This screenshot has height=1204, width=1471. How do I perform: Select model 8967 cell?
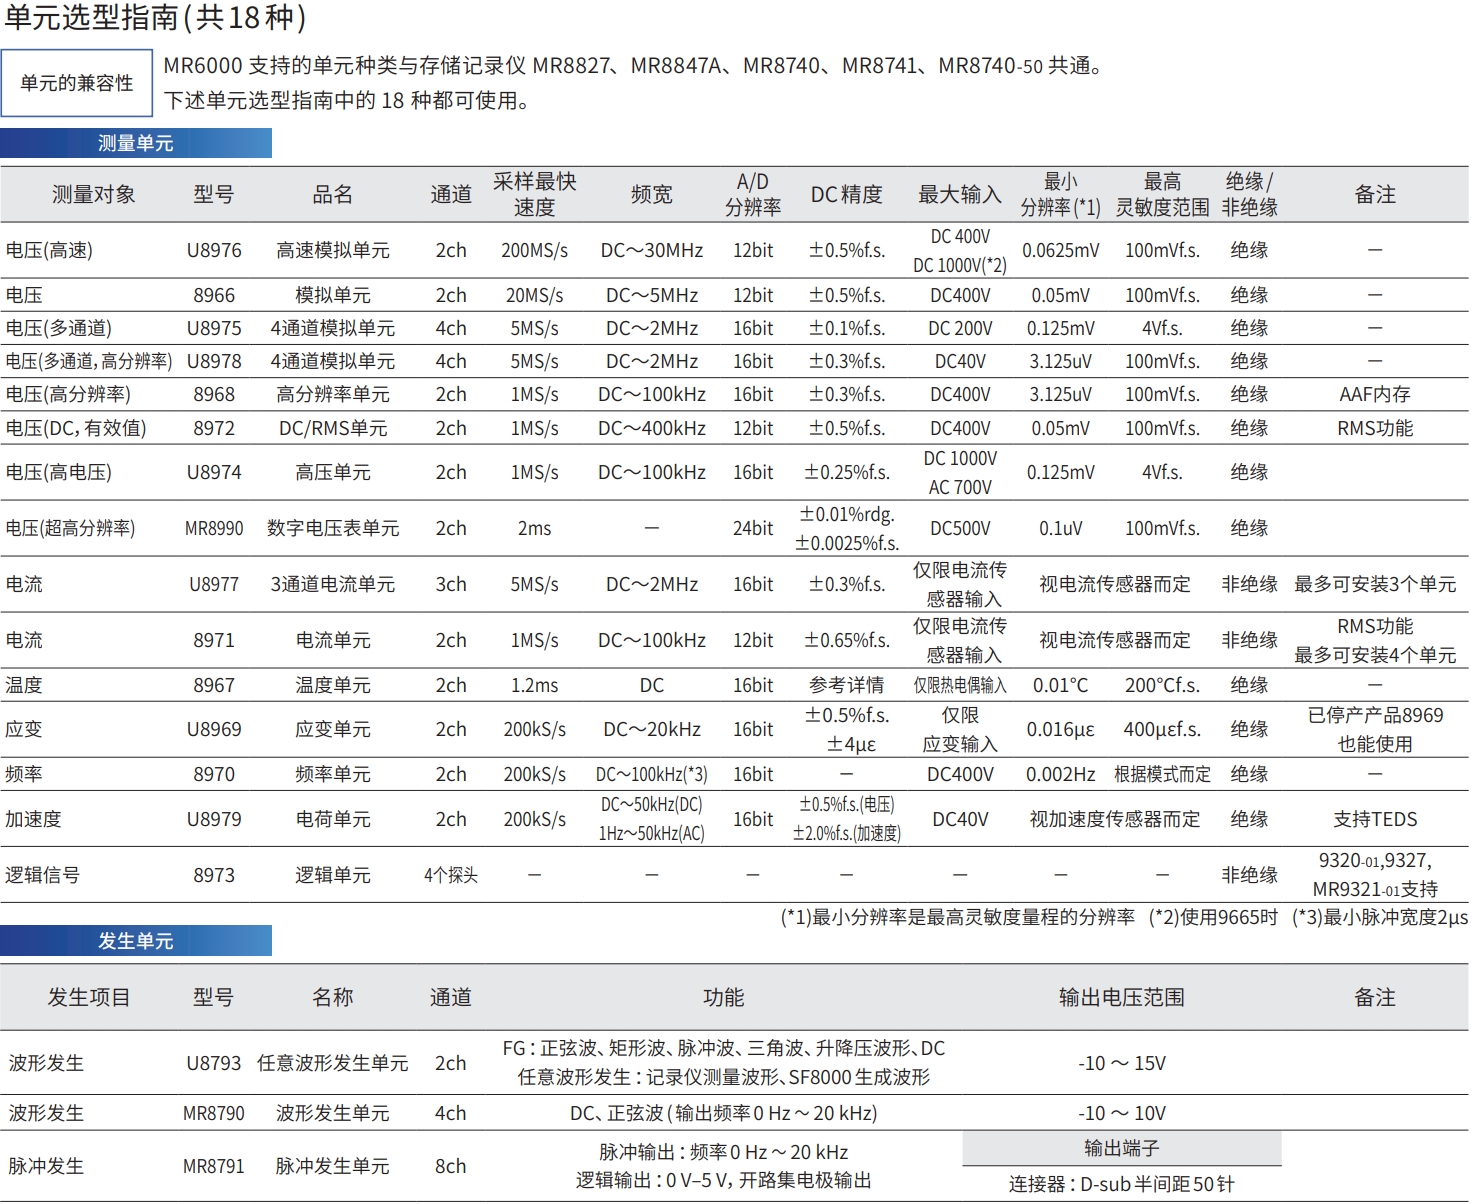click(214, 686)
